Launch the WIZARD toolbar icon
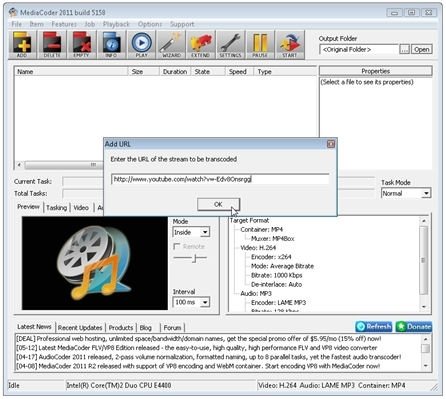 tap(171, 45)
